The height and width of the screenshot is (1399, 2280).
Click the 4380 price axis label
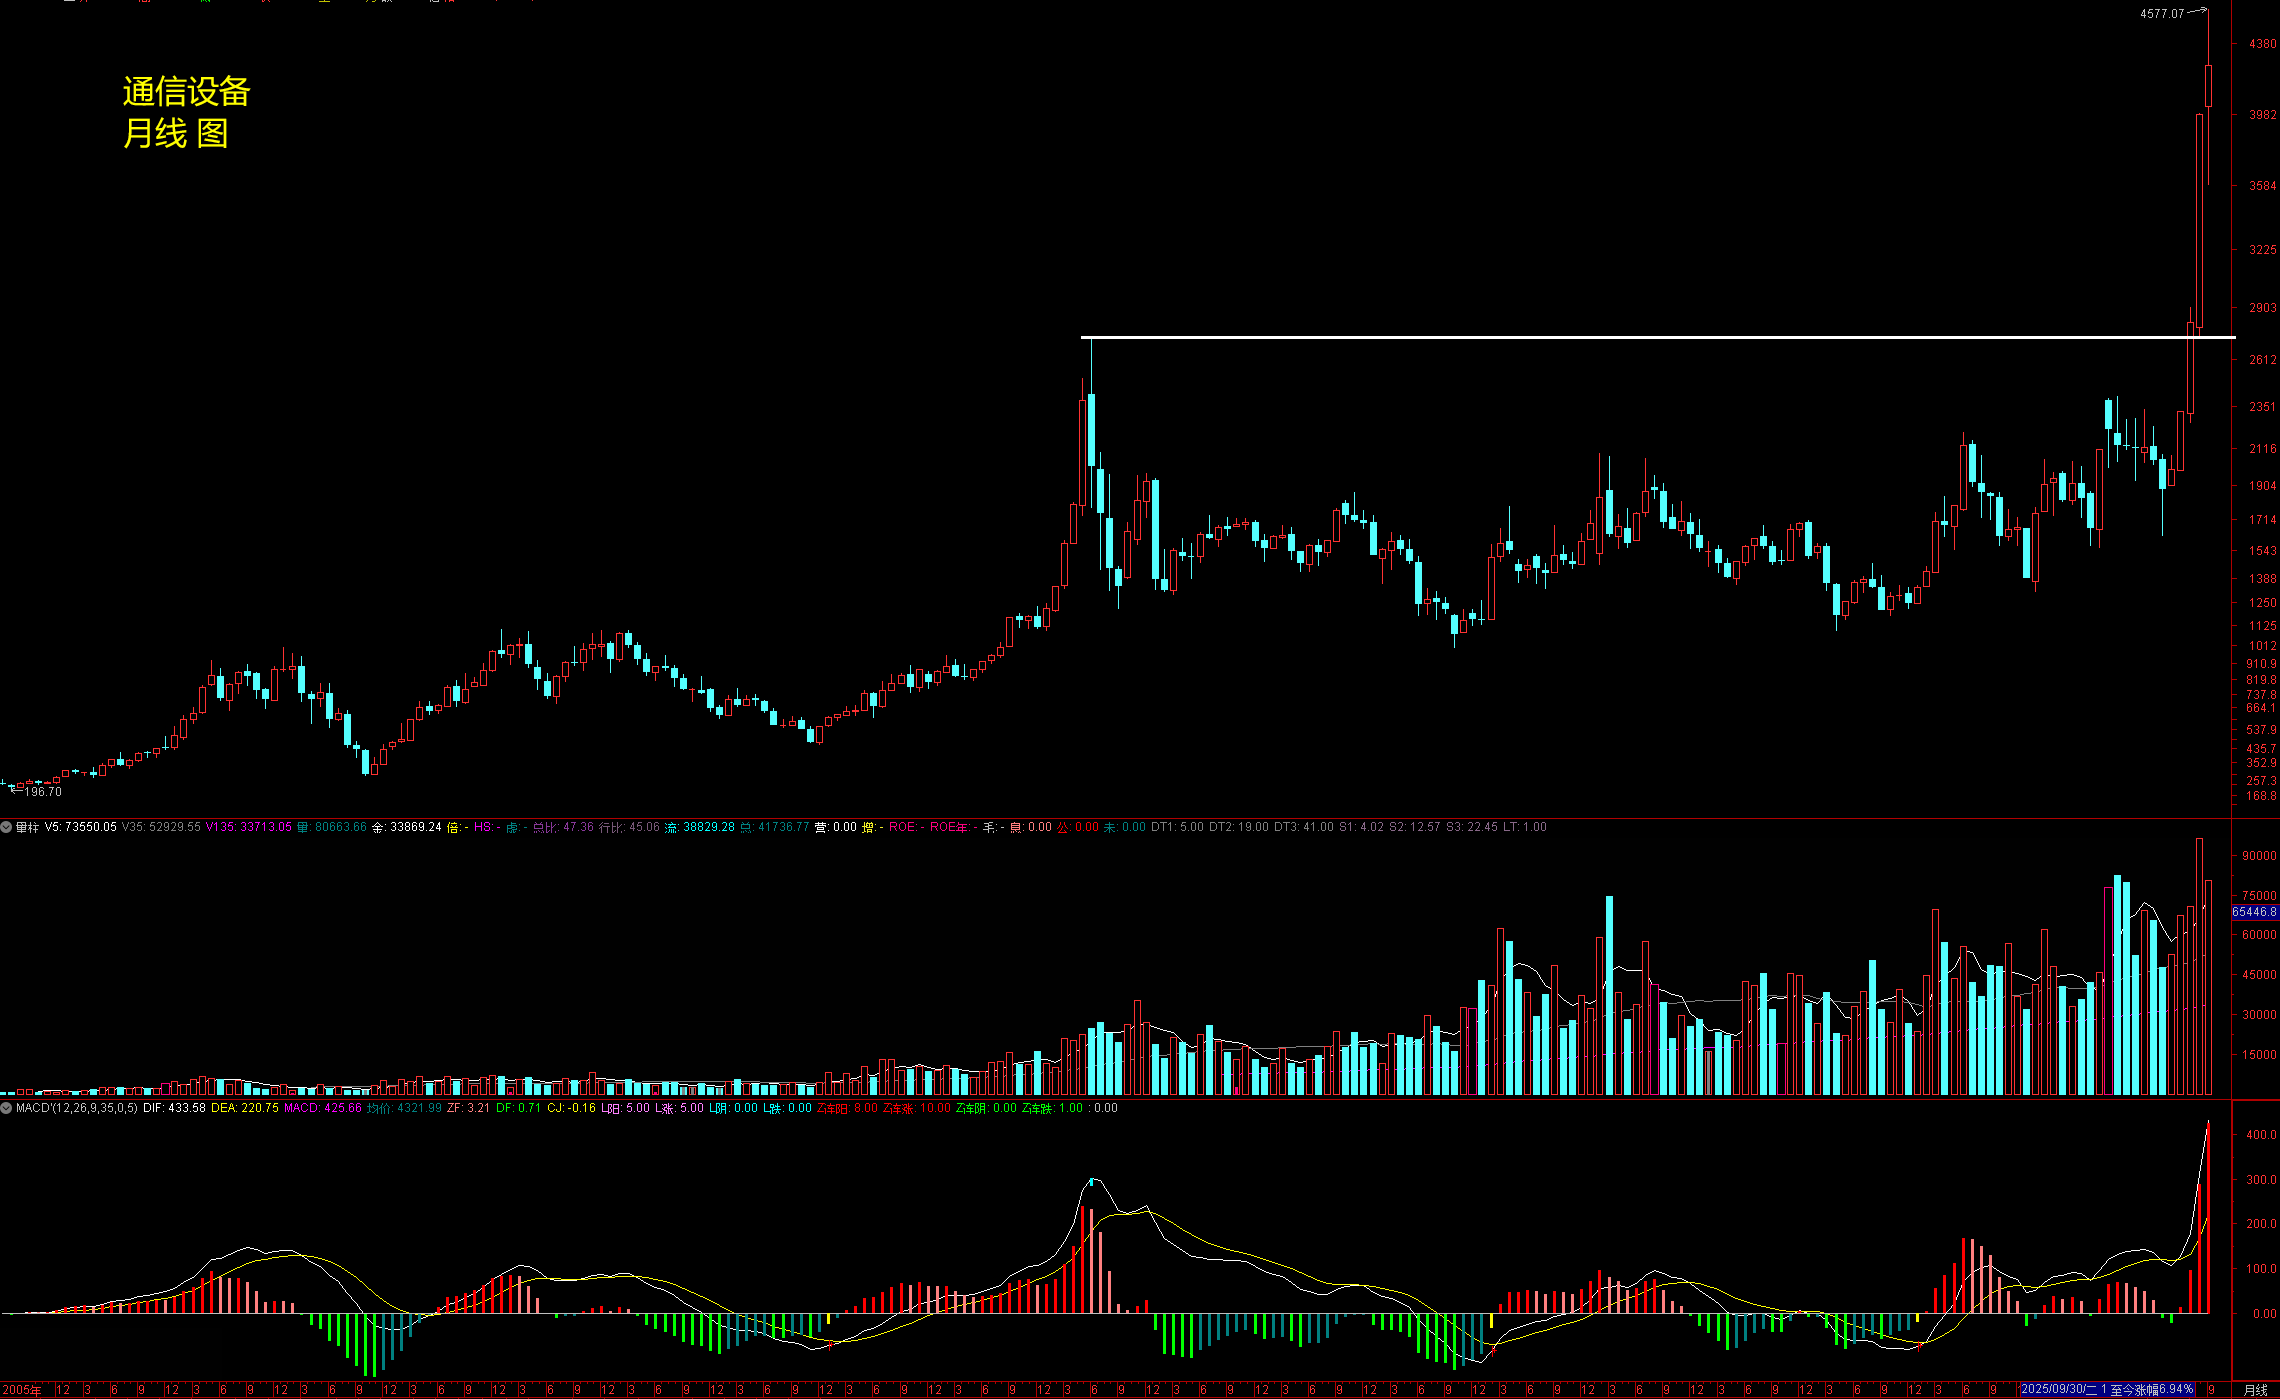[x=2262, y=44]
